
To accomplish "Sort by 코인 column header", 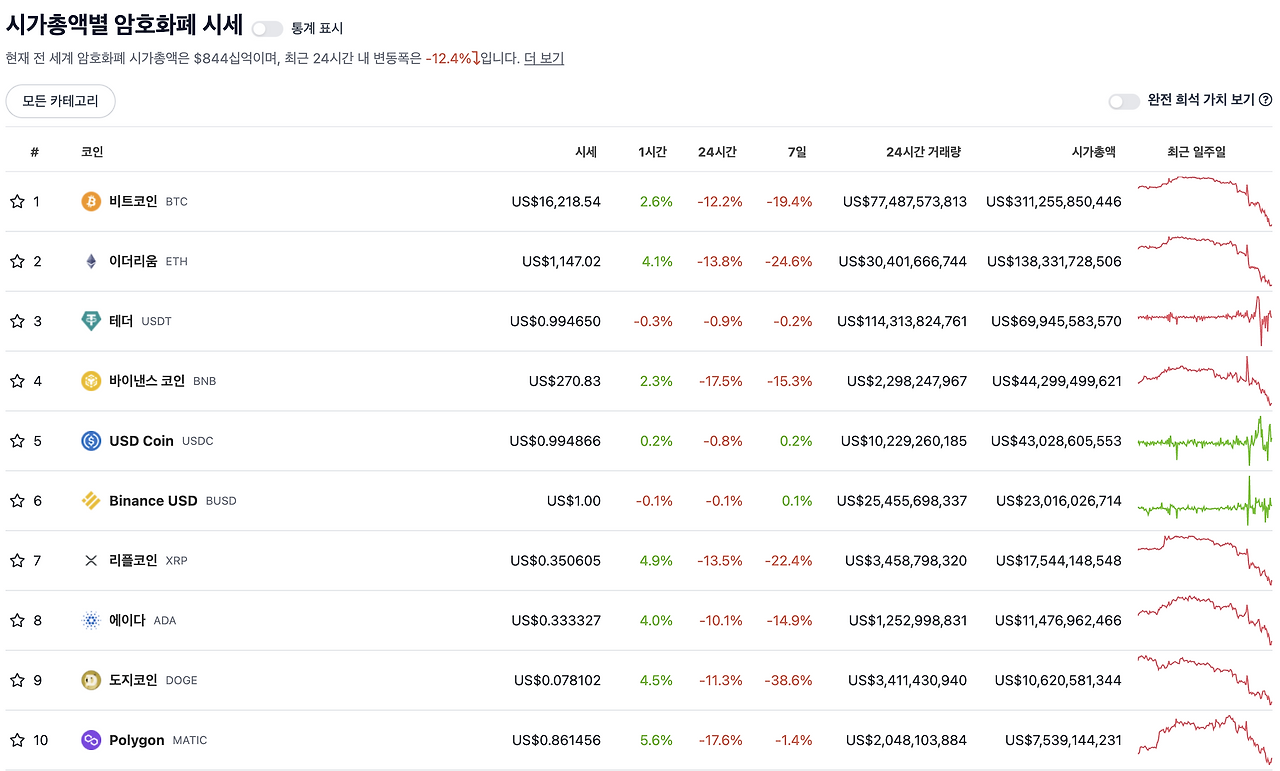I will click(92, 152).
